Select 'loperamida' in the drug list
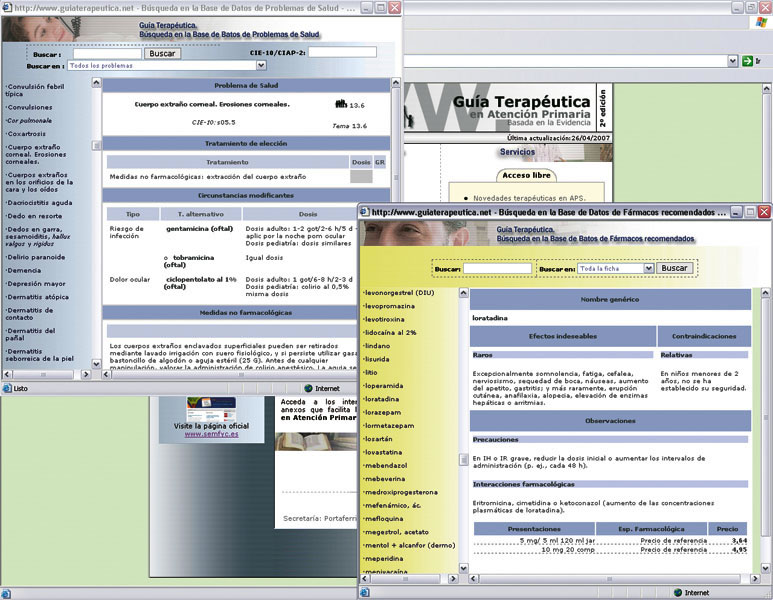Viewport: 773px width, 600px height. click(384, 386)
